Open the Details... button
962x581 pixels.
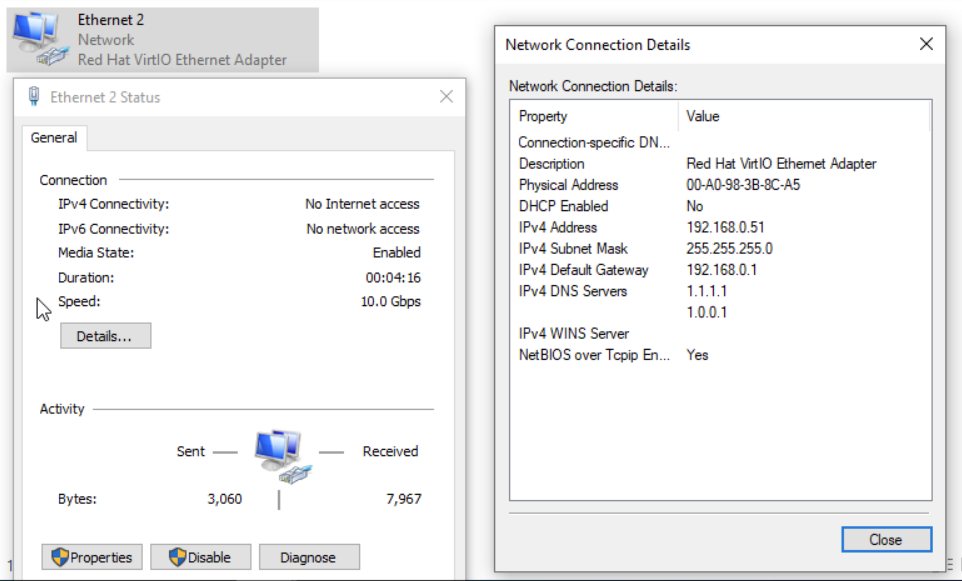point(105,336)
